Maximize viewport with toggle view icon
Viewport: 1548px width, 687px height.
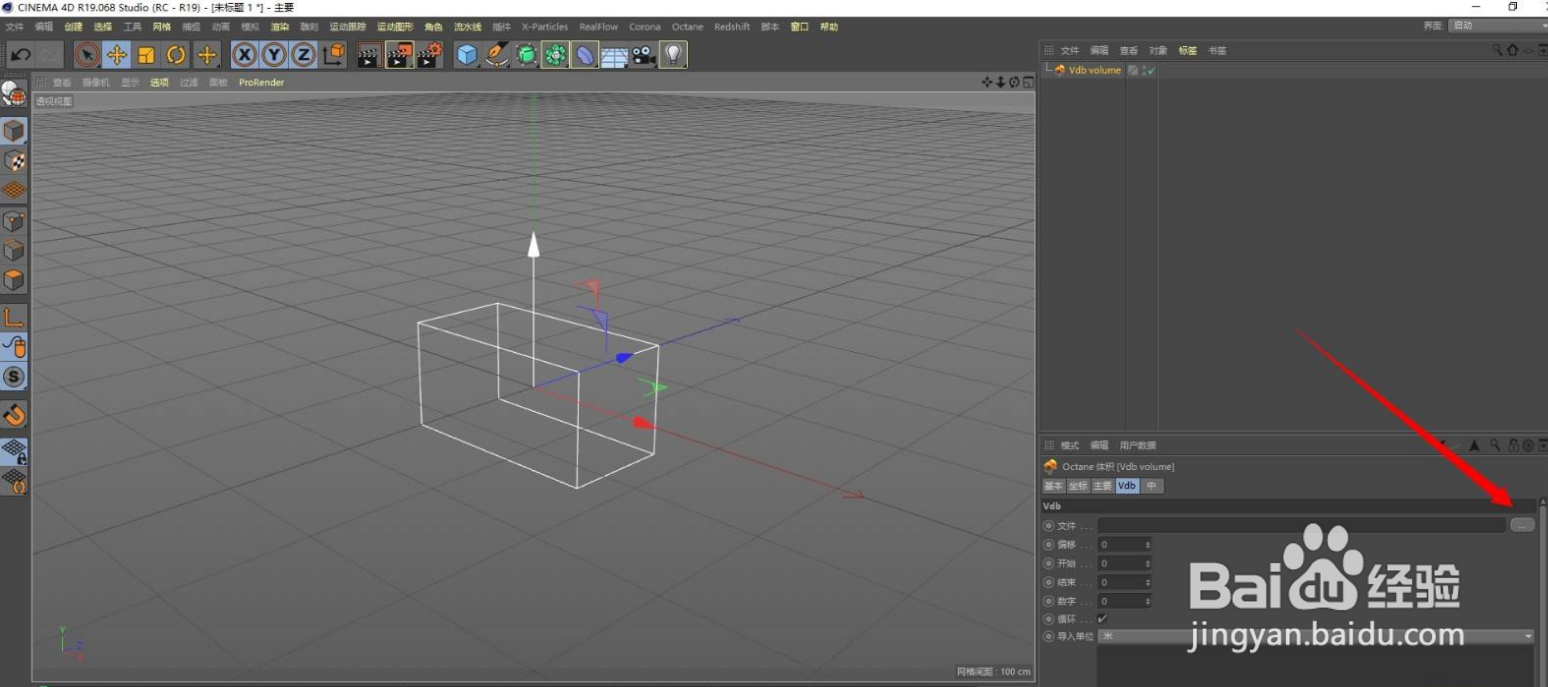(1027, 83)
